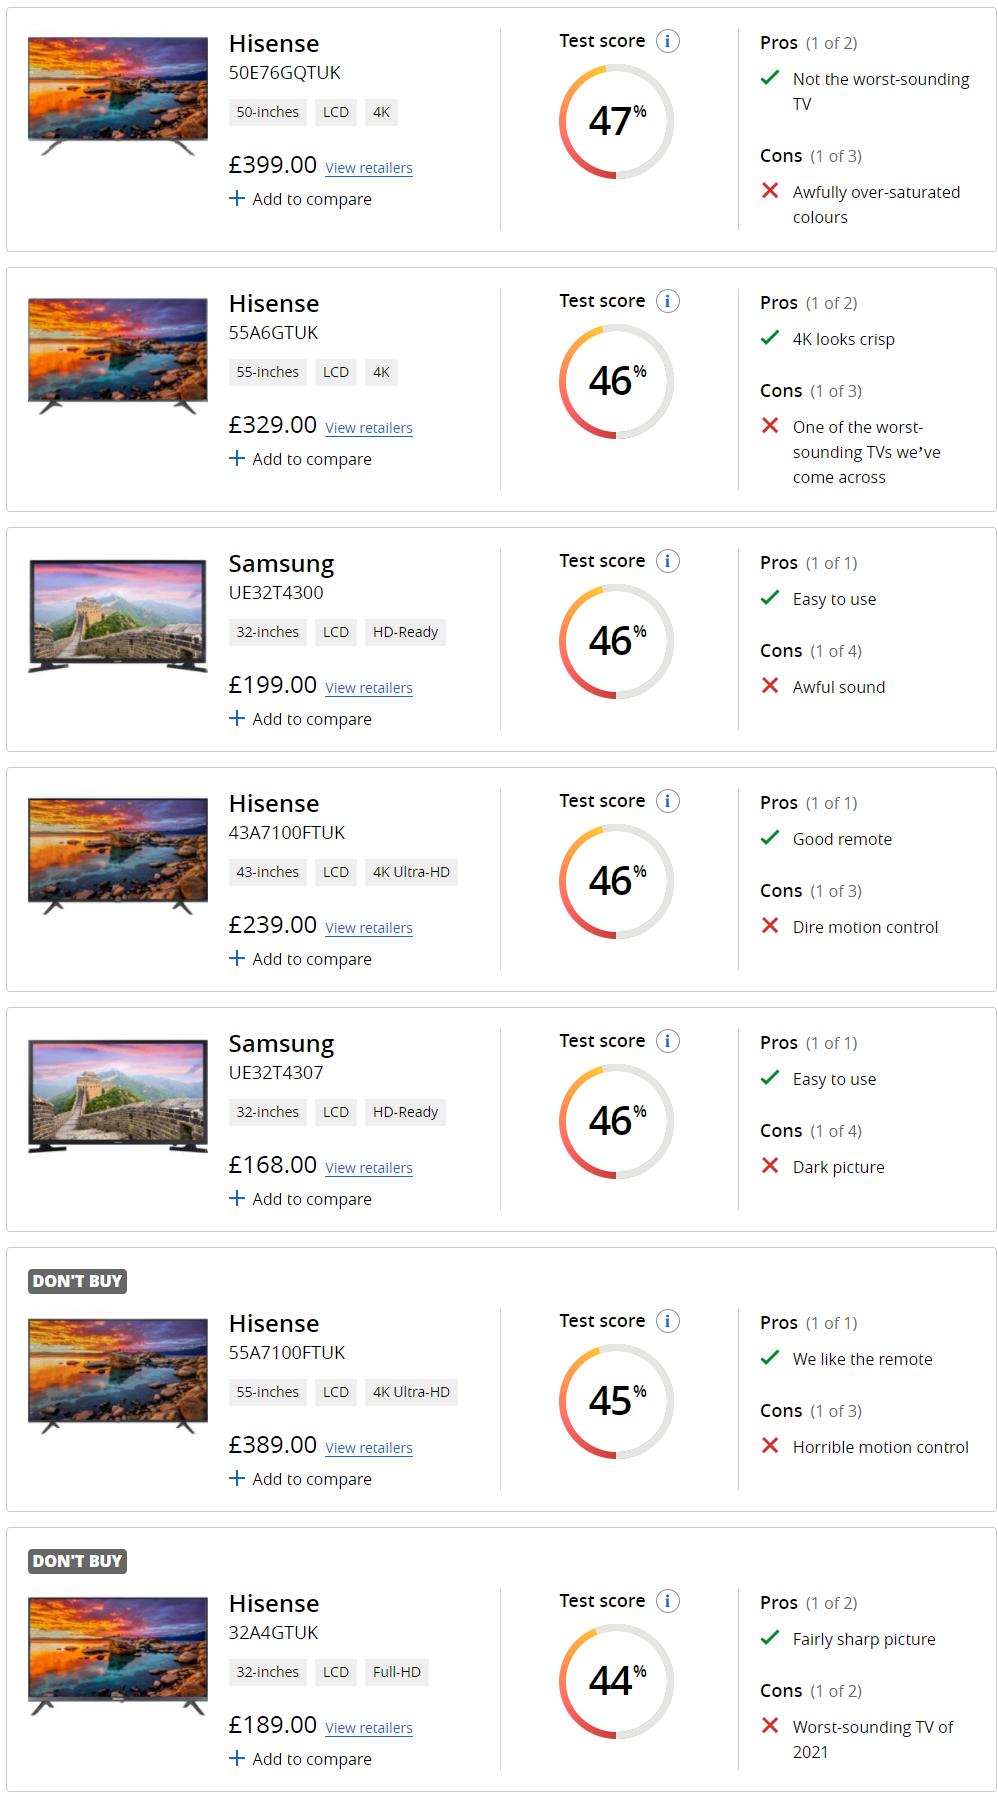The width and height of the screenshot is (998, 1796).
Task: Show test score info for Hisense 43A7100FTUK
Action: [x=668, y=801]
